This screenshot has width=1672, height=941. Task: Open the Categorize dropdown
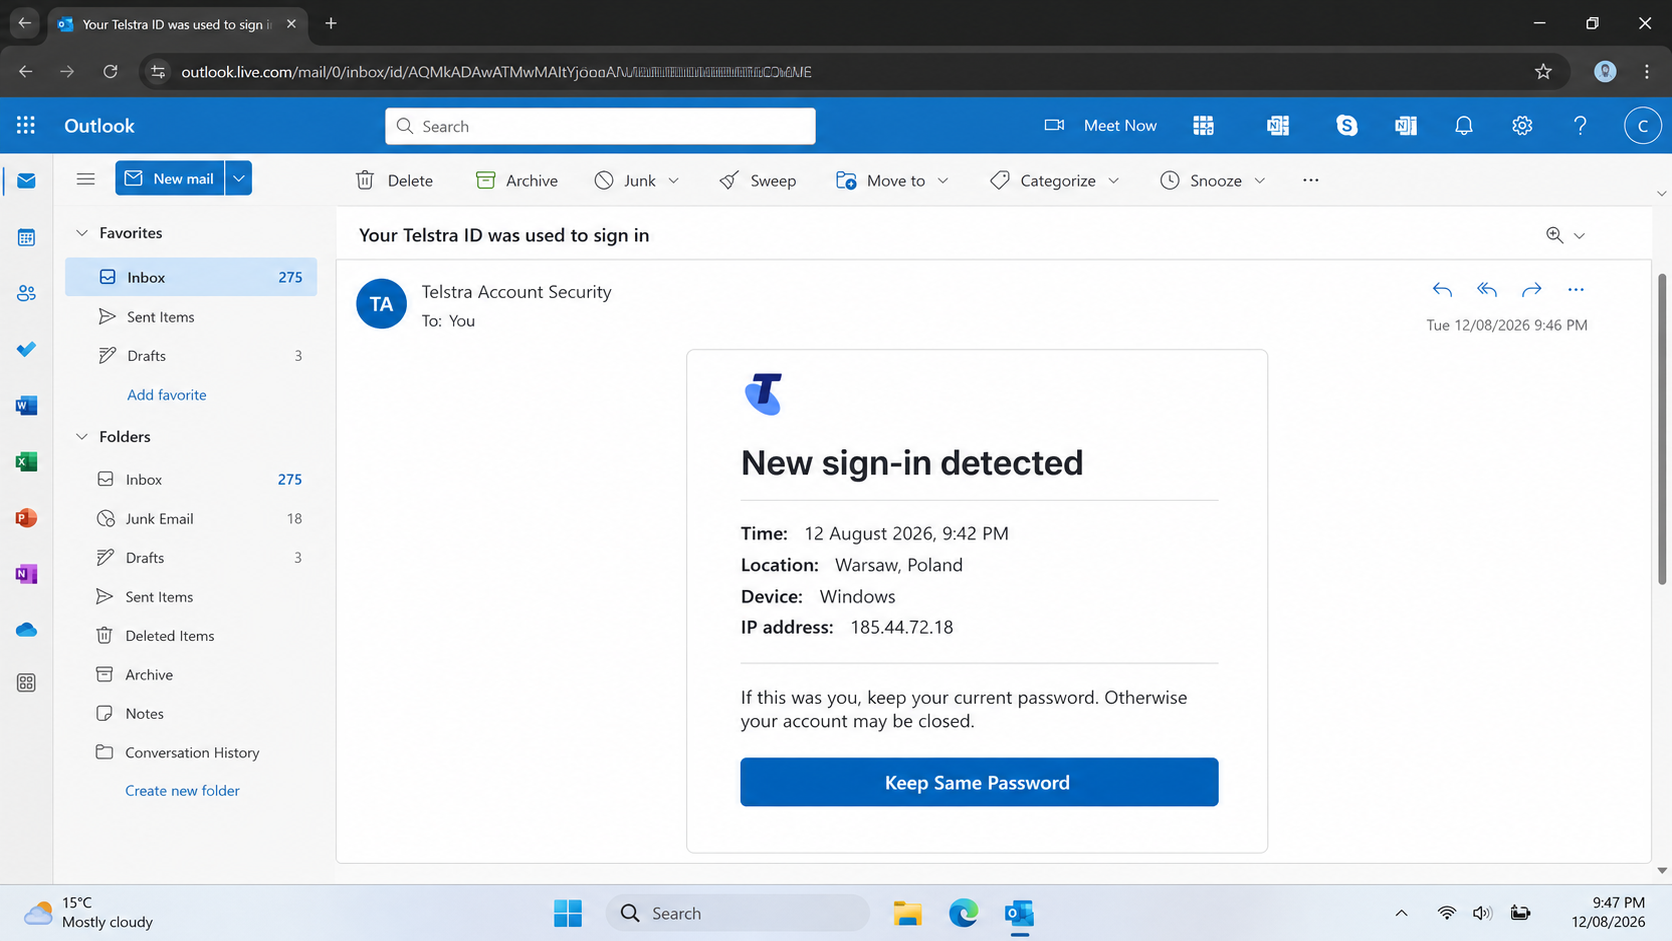pyautogui.click(x=1054, y=180)
